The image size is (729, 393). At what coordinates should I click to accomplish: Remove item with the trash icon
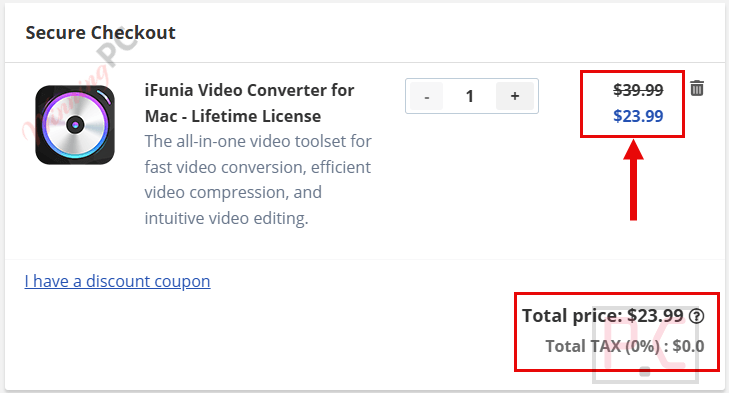click(696, 88)
